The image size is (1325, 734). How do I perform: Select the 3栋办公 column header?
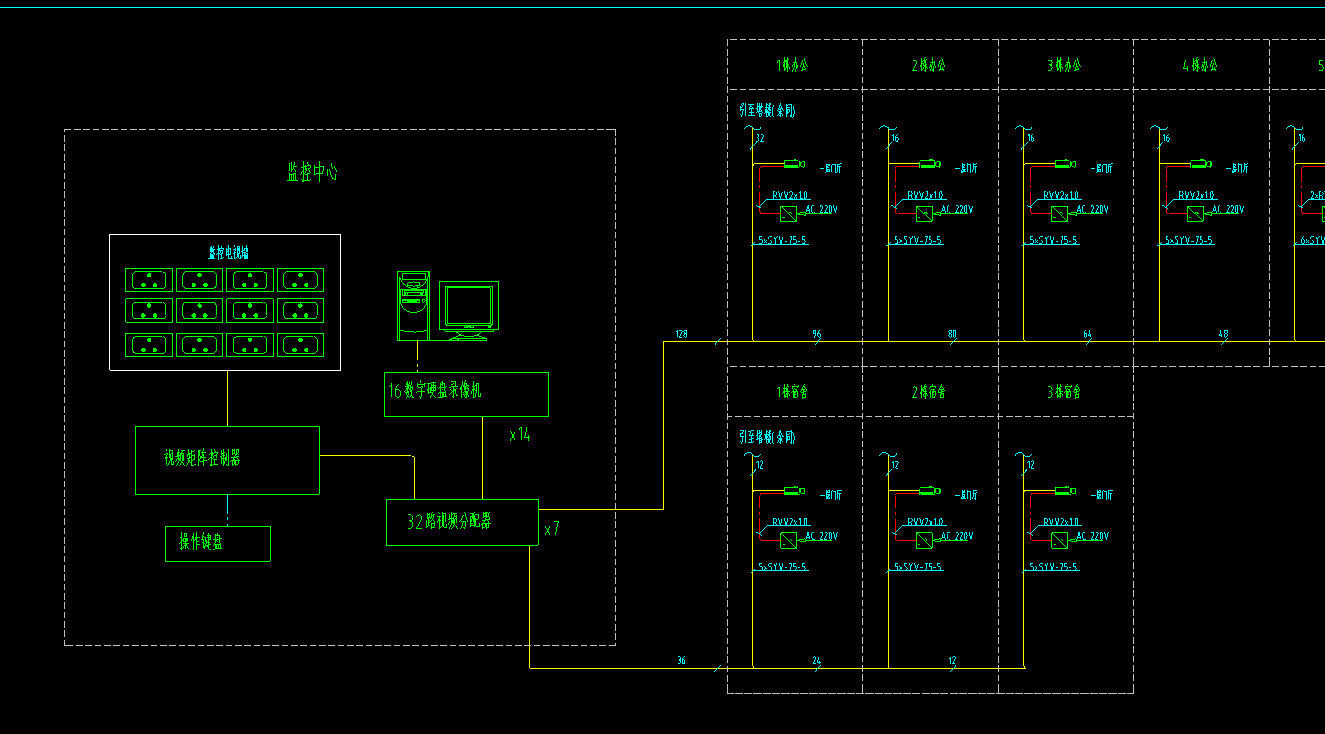1064,65
